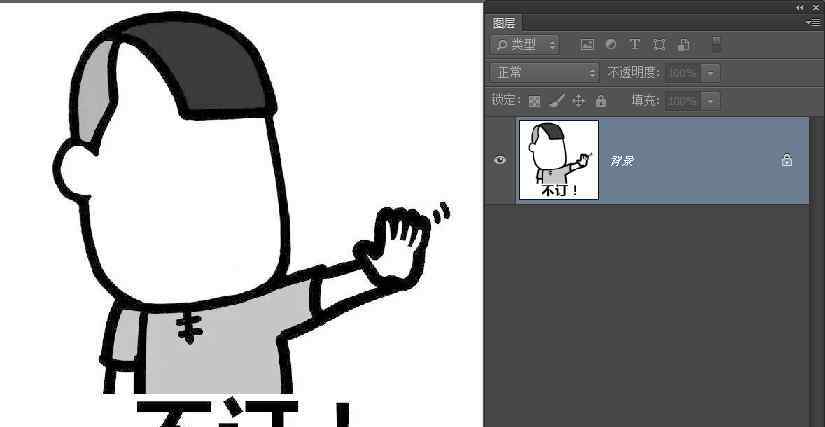Hide the 背景 layer with eye icon
The image size is (825, 427).
coord(500,160)
